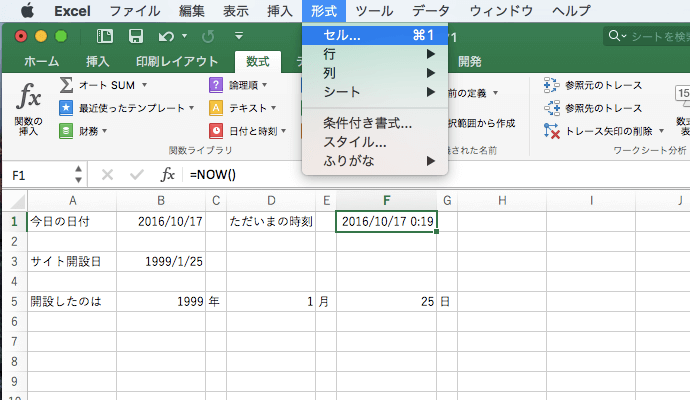Click the AutoSum sigma icon
The image size is (690, 400).
[66, 85]
